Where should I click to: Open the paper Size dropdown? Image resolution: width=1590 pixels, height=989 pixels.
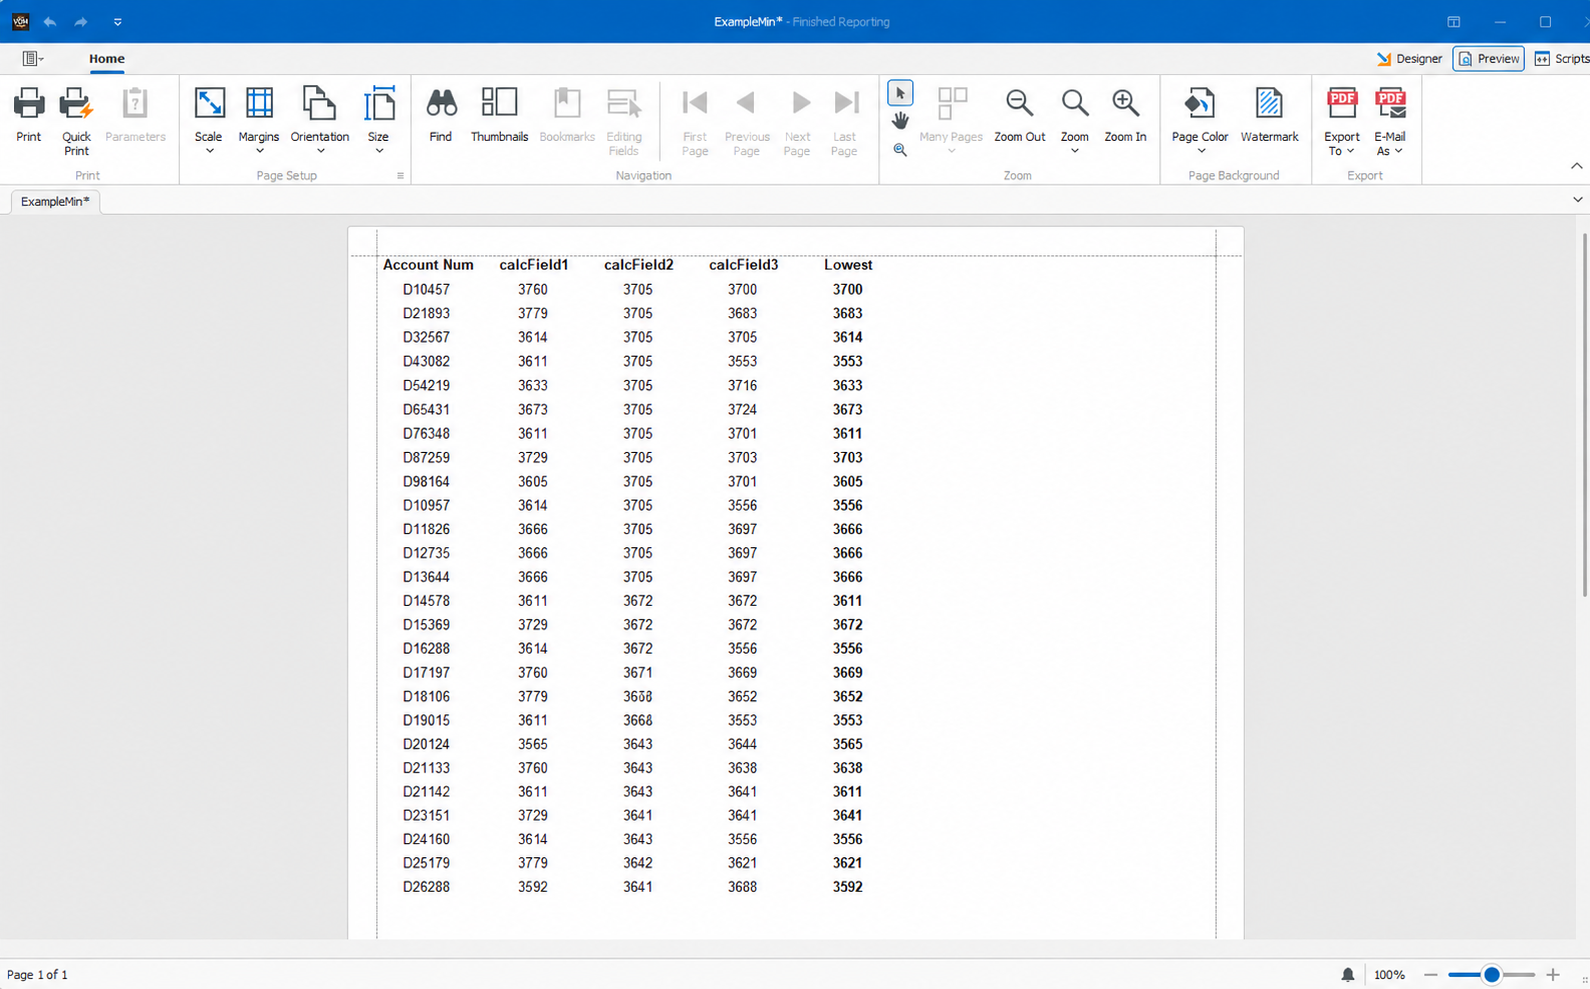point(378,120)
